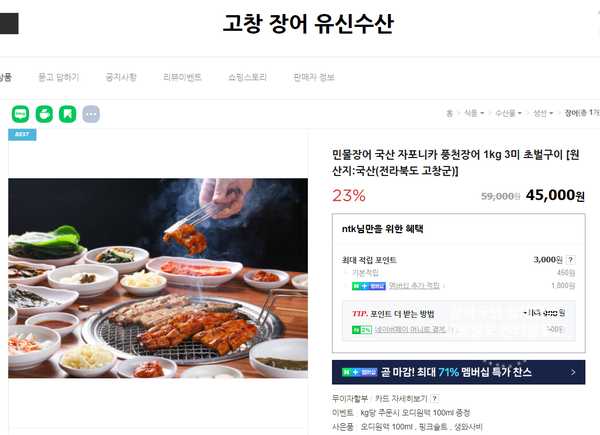Expand the 생선 category dropdown

coord(543,113)
